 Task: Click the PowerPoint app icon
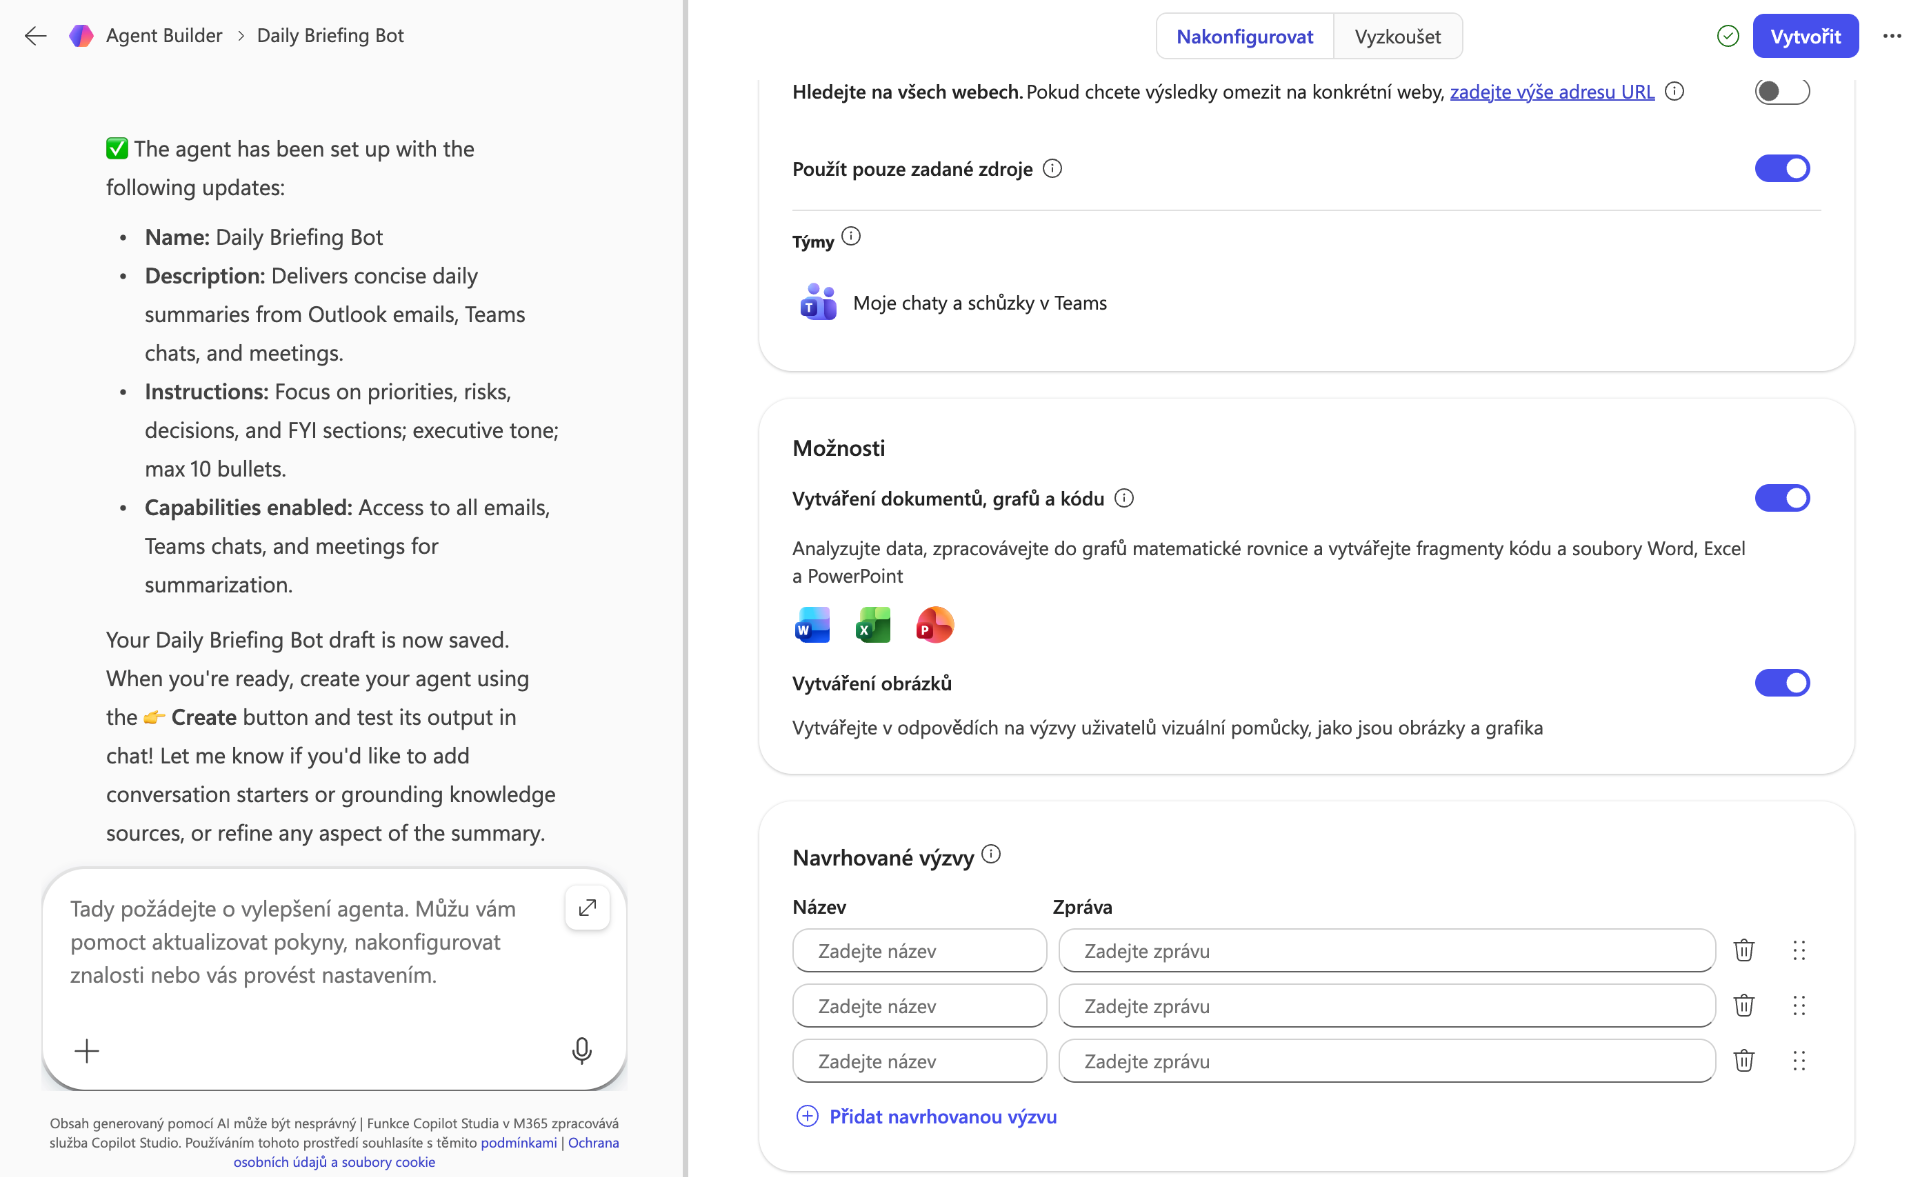934,625
